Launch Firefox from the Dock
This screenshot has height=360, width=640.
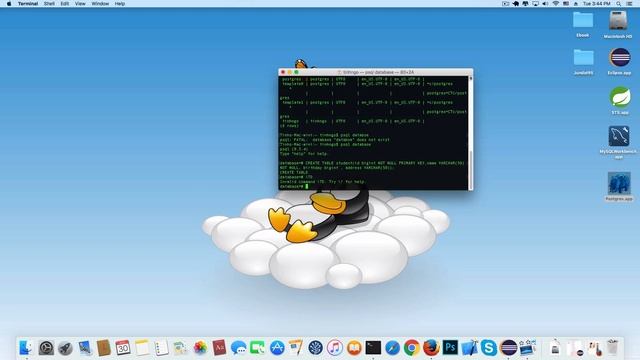coord(431,348)
